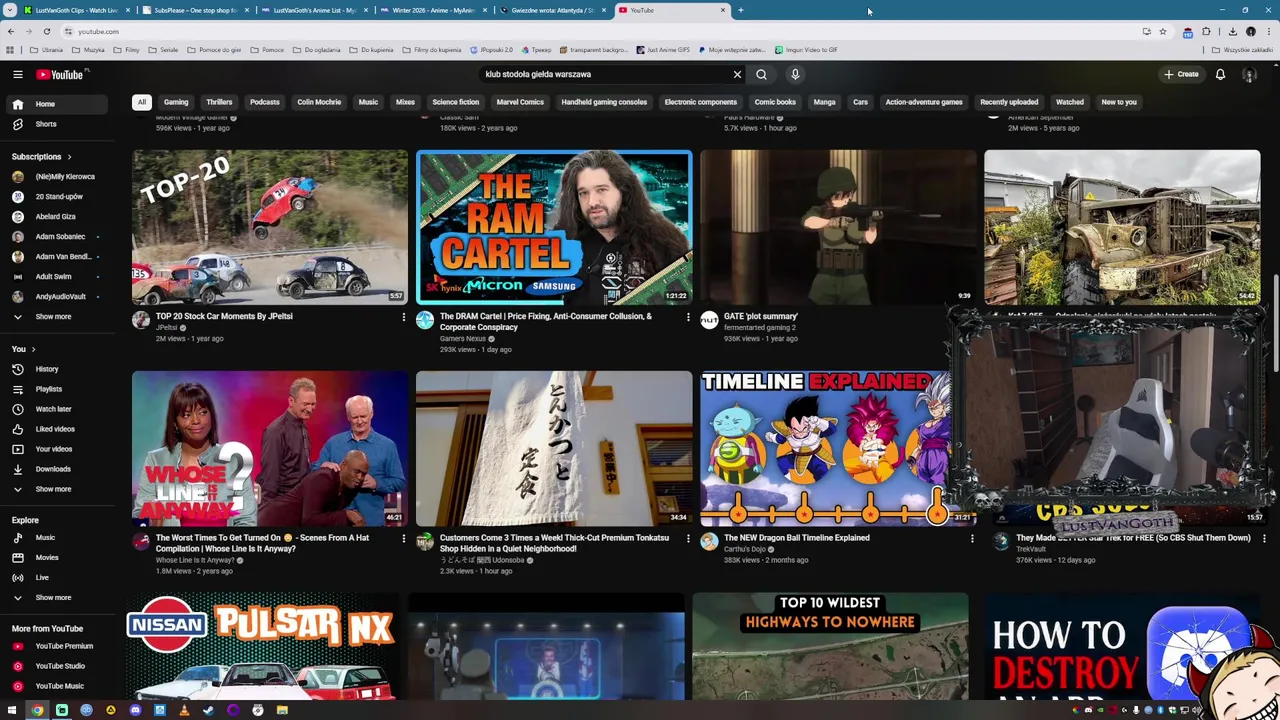1280x720 pixels.
Task: Start voice search with the microphone
Action: click(x=795, y=74)
